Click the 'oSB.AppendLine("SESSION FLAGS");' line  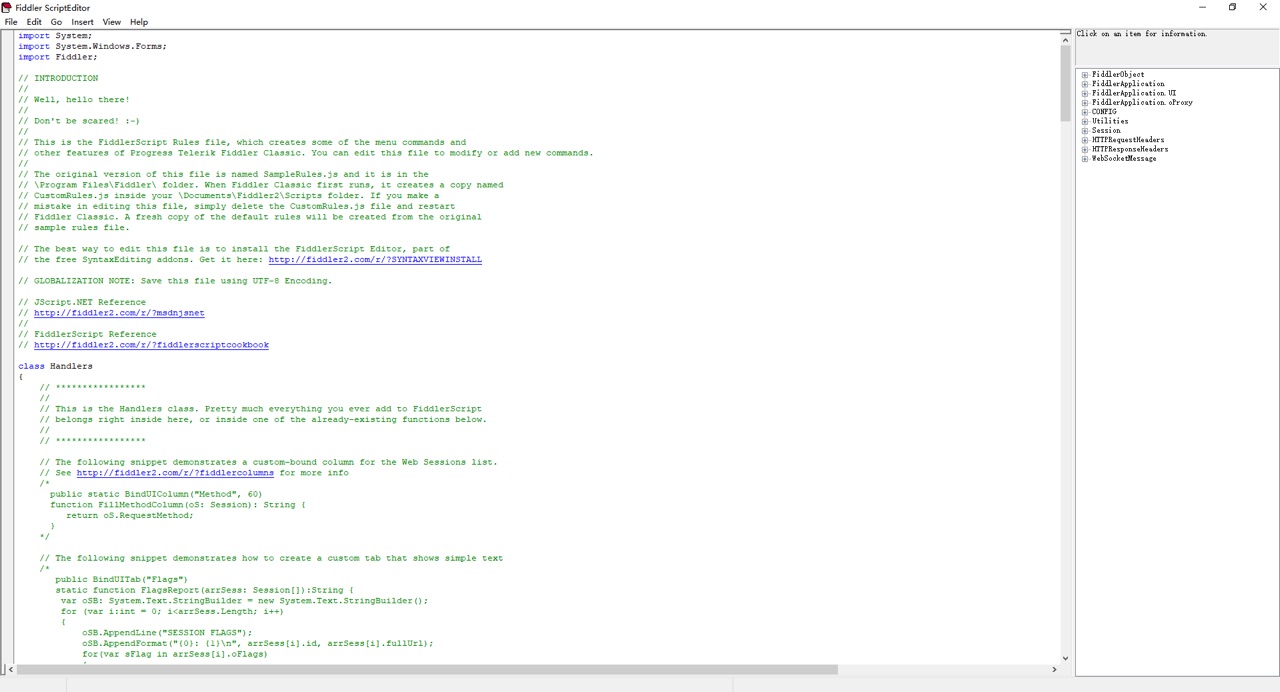(x=167, y=633)
